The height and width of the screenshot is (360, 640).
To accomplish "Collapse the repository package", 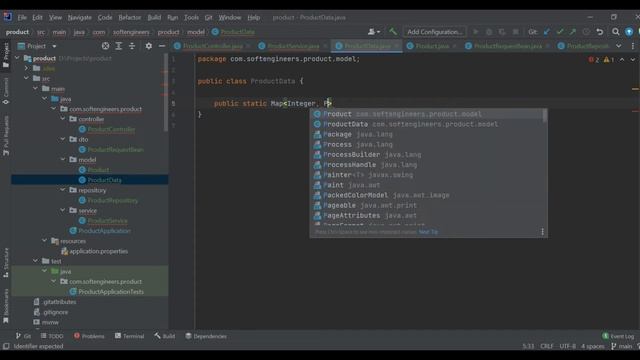I will [x=63, y=190].
